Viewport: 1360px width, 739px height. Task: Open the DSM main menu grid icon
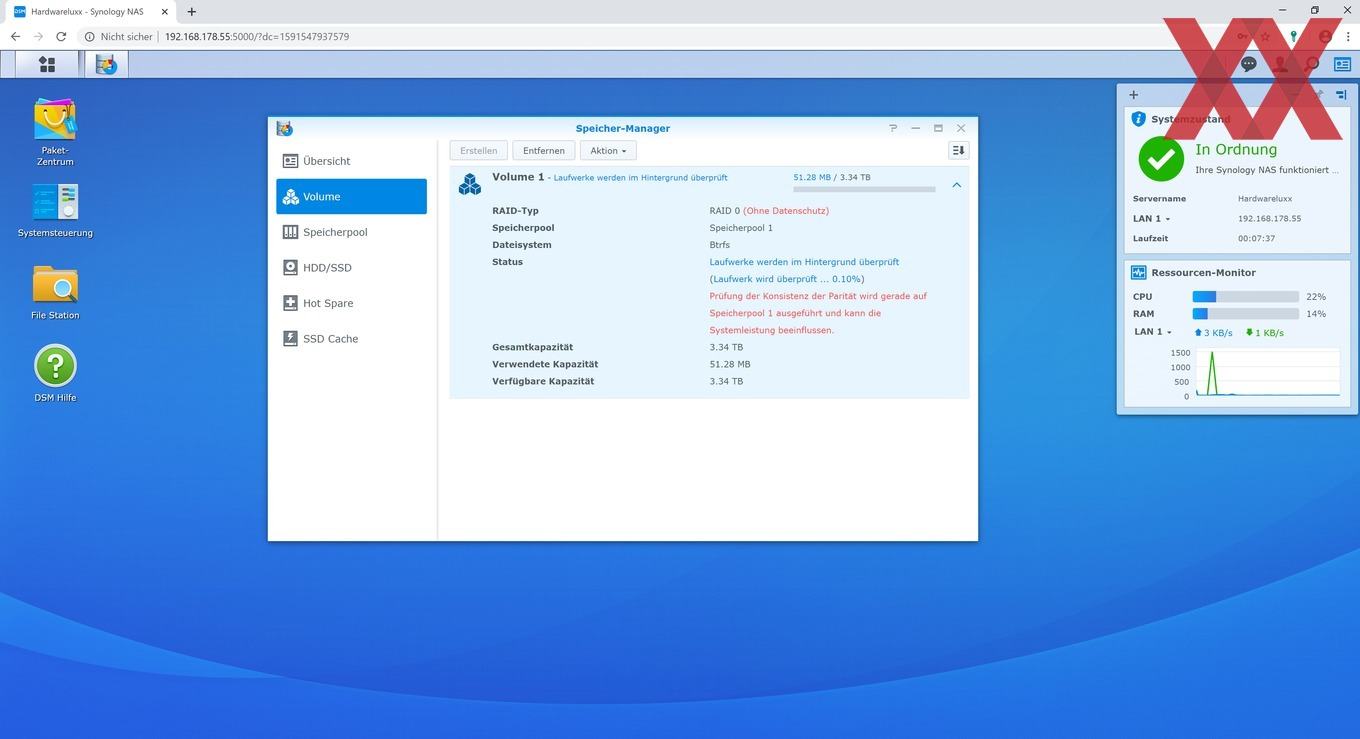pos(47,64)
